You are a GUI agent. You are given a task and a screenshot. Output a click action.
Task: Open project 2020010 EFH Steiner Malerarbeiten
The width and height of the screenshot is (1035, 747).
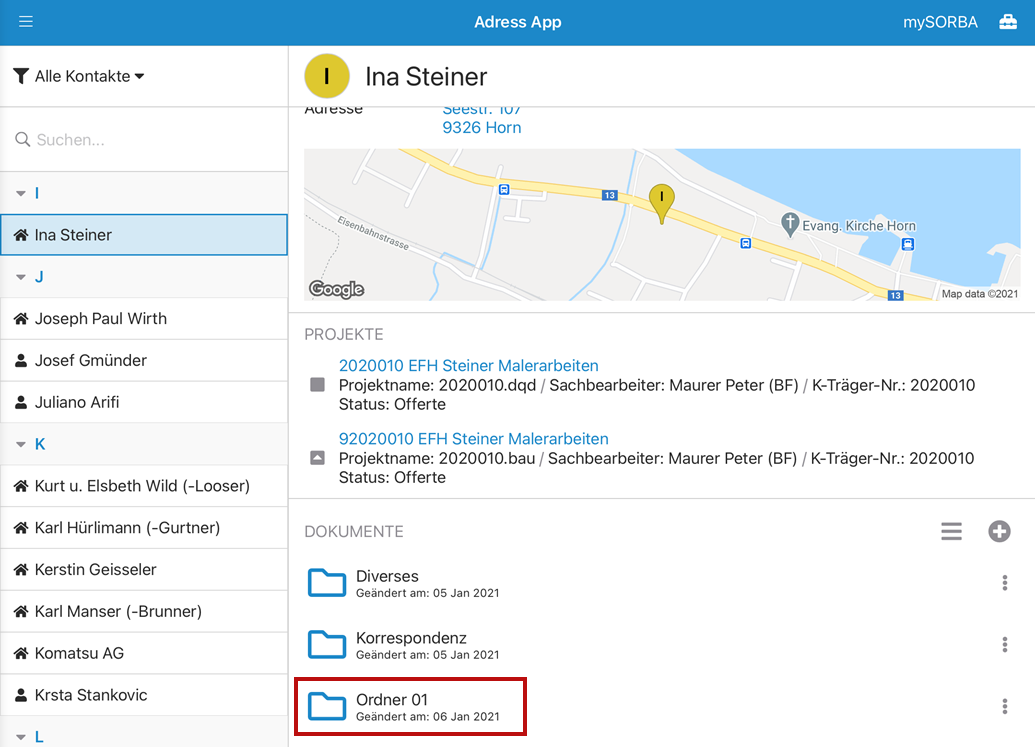[x=469, y=366]
